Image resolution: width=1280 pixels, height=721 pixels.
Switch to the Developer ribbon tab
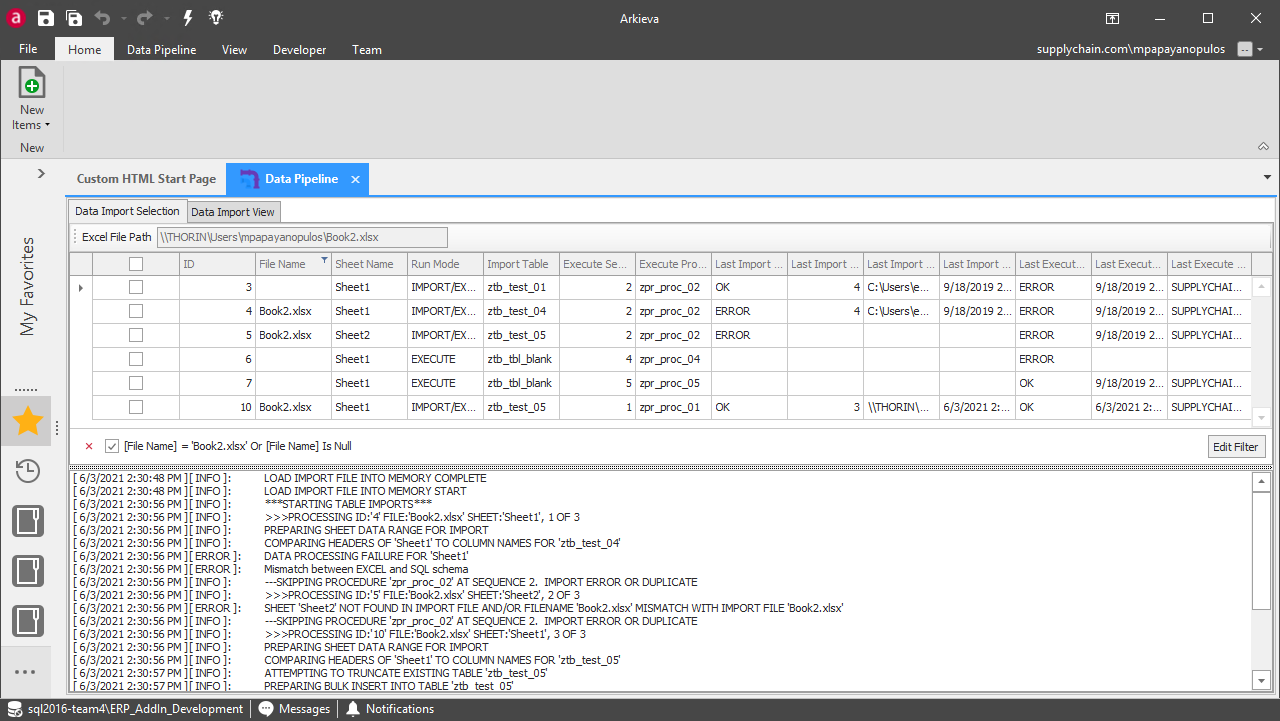(x=299, y=49)
